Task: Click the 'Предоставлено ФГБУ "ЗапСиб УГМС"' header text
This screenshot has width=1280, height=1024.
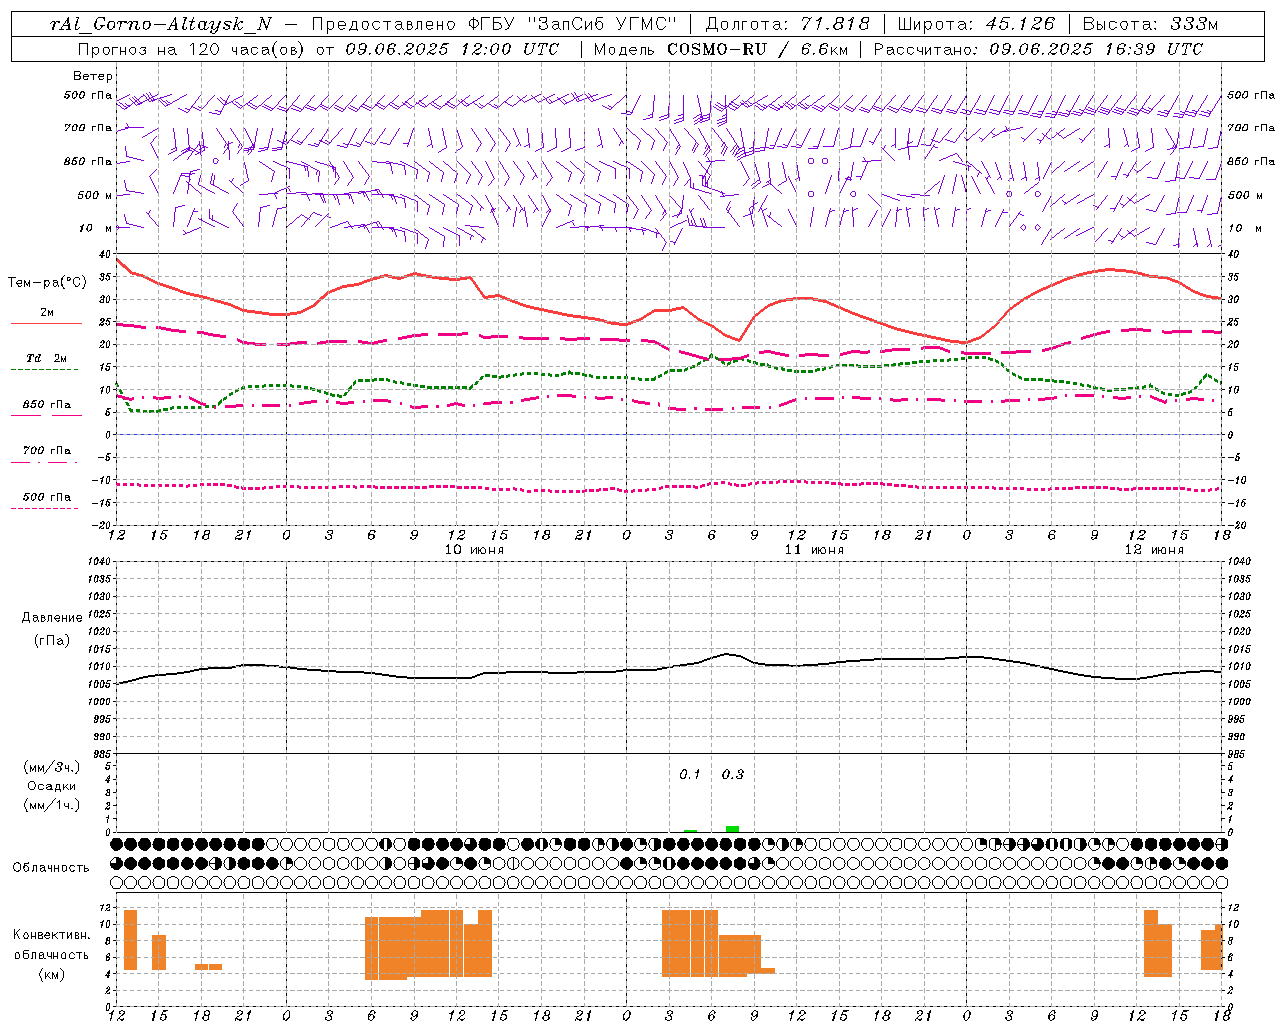Action: pyautogui.click(x=494, y=24)
